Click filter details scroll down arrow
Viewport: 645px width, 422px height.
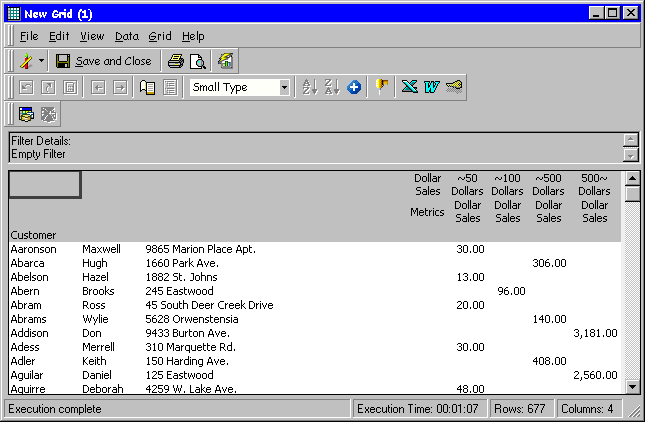631,155
